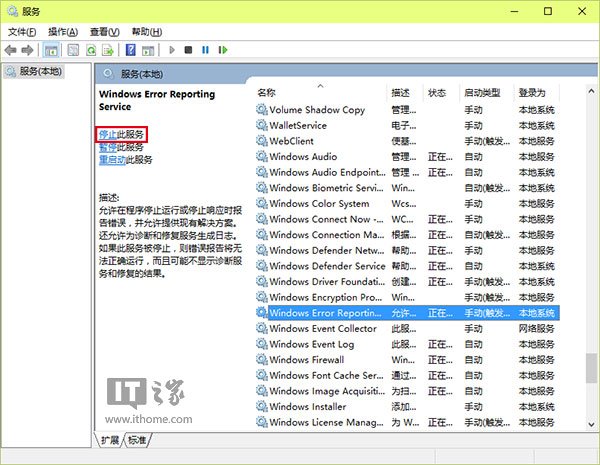Sort by the 启动类型 column header
The height and width of the screenshot is (465, 600).
(483, 92)
